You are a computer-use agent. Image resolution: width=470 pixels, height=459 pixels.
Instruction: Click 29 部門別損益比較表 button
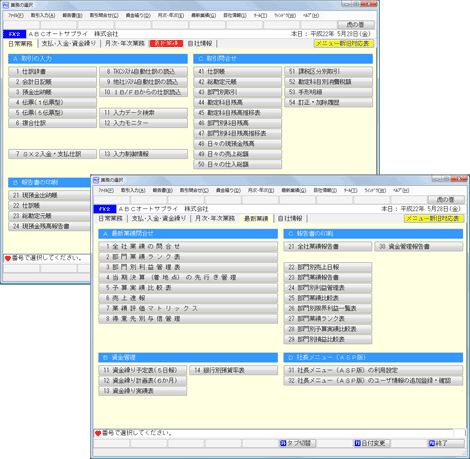point(328,339)
